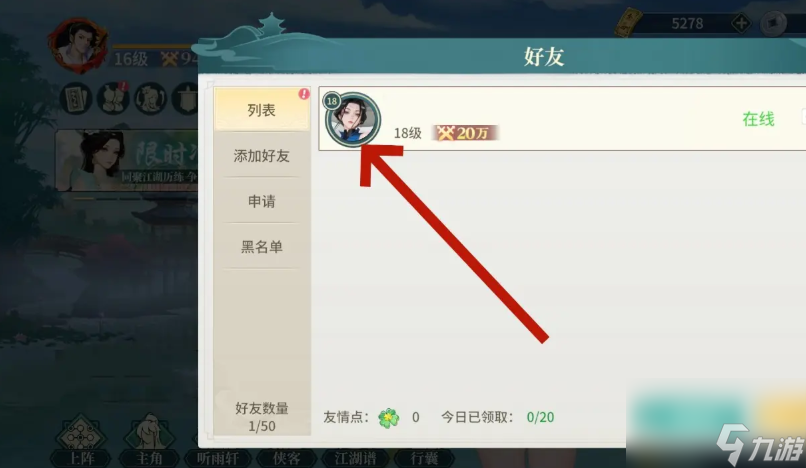Tap your player avatar in top-left corner

(x=78, y=45)
